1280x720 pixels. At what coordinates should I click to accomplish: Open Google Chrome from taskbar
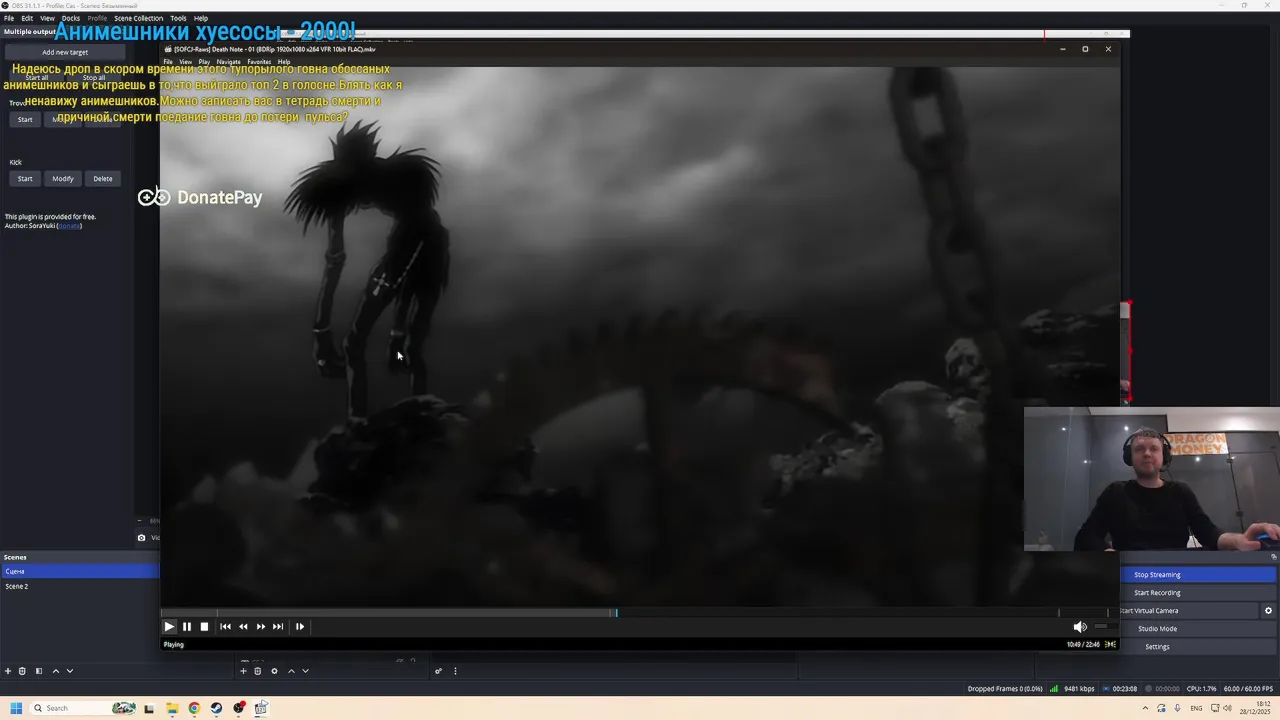(194, 708)
